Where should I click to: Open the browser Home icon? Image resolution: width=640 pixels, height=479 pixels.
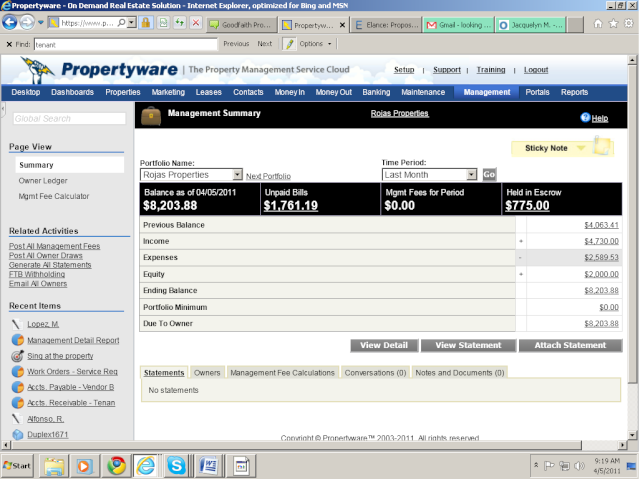click(598, 24)
